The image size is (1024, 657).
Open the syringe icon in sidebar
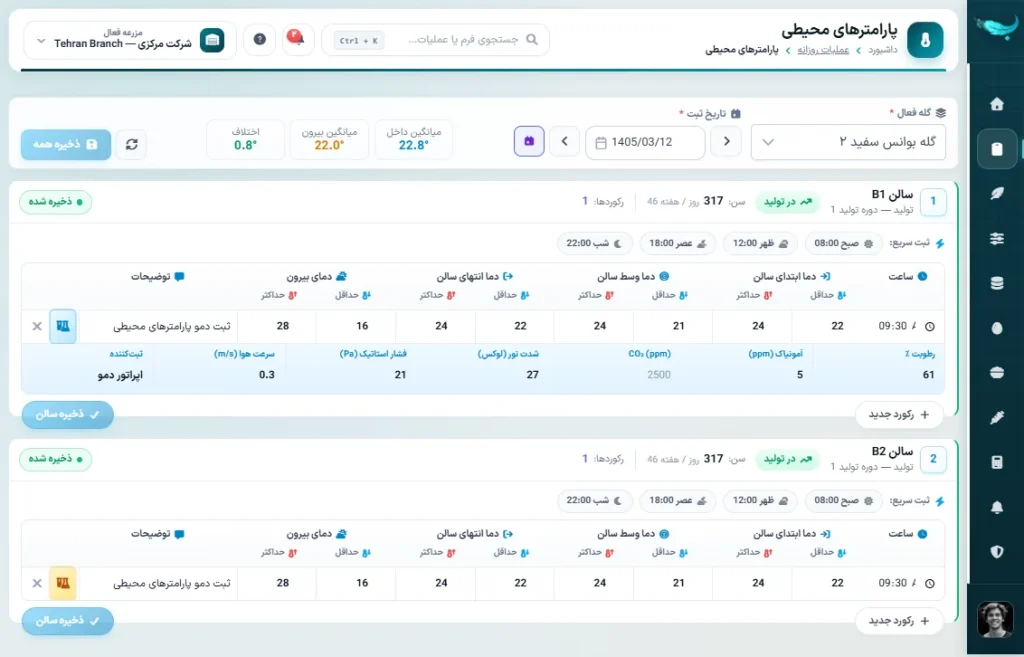(997, 417)
